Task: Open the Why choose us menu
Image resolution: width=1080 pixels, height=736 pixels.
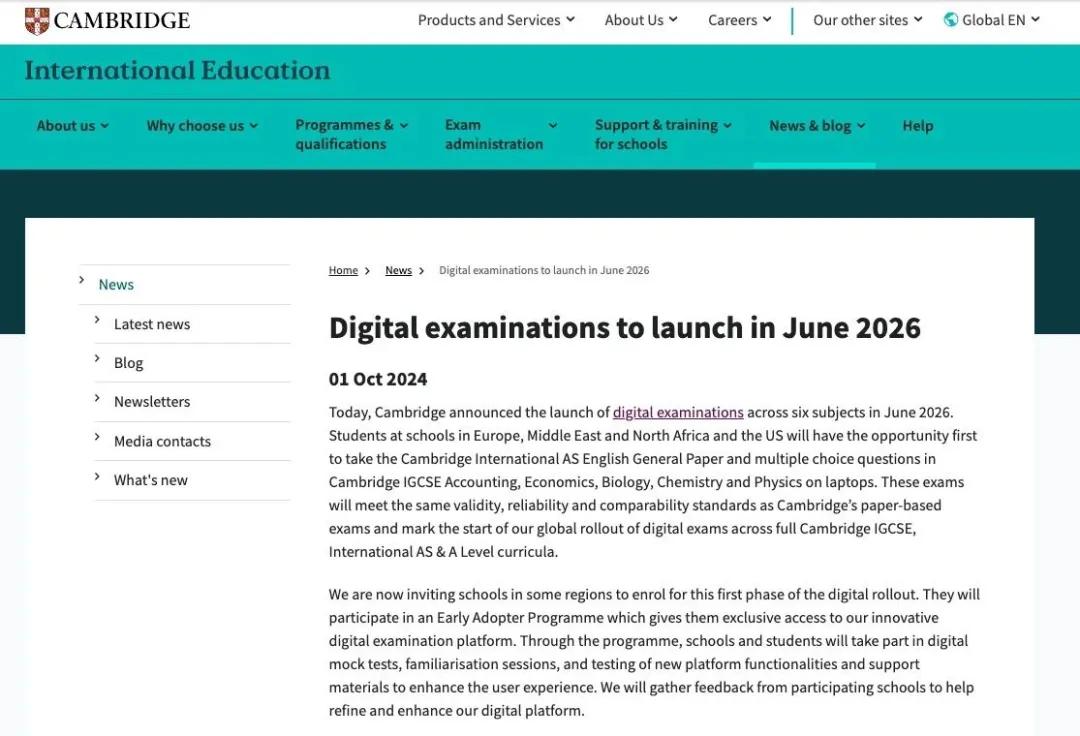Action: pyautogui.click(x=202, y=126)
